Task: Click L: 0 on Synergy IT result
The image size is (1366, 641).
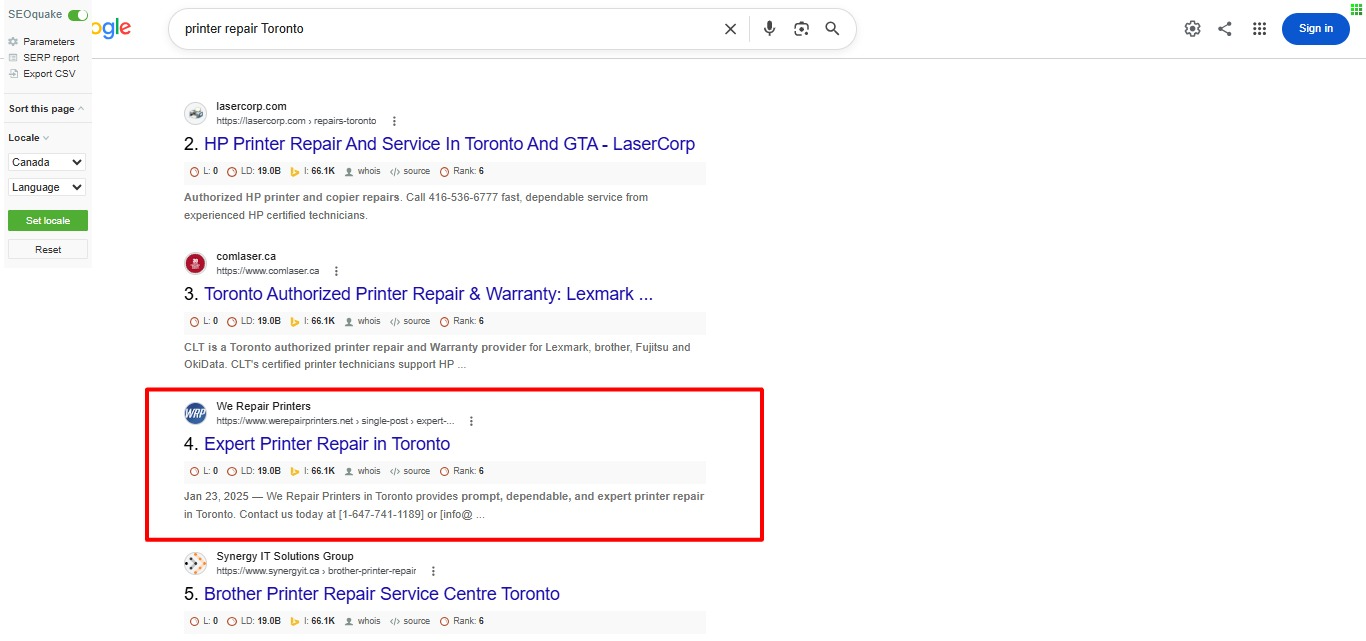Action: 204,621
